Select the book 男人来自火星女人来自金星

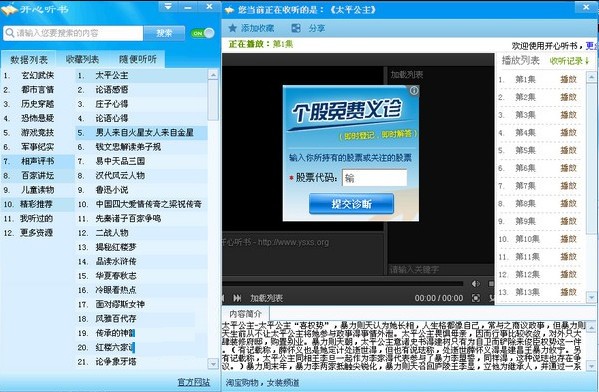point(141,133)
